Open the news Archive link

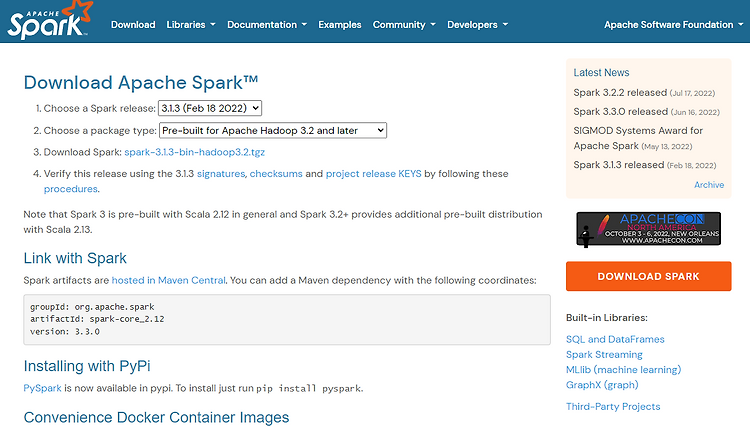[709, 185]
